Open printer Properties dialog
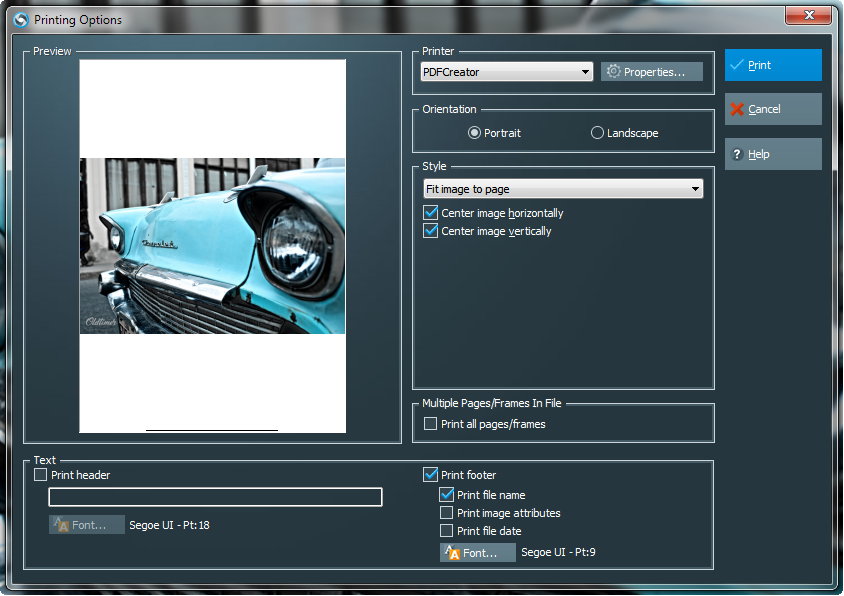Viewport: 844px width, 596px height. coord(652,72)
